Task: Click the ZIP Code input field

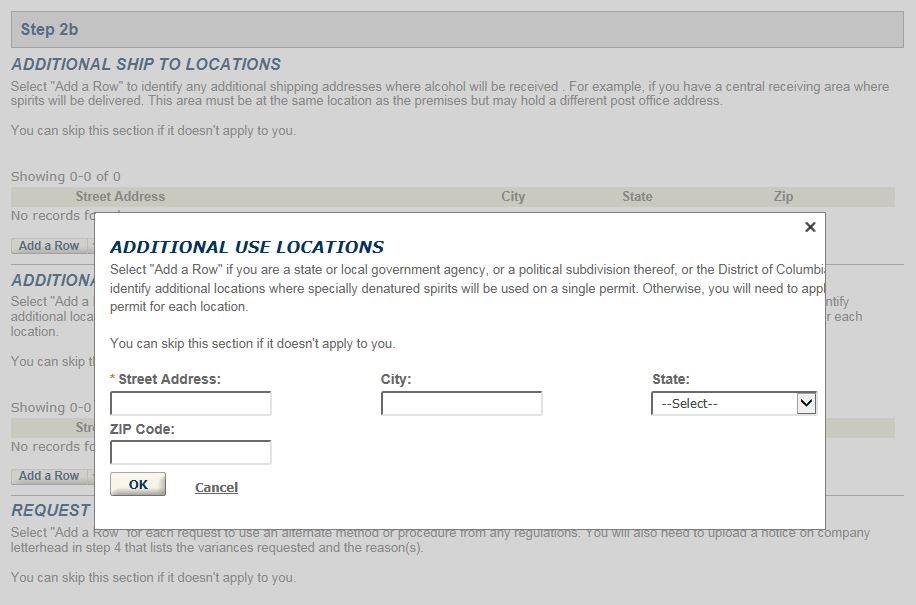Action: click(x=190, y=453)
